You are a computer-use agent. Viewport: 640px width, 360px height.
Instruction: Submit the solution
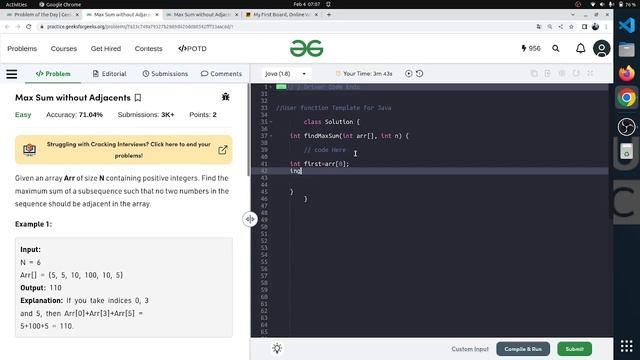point(574,349)
